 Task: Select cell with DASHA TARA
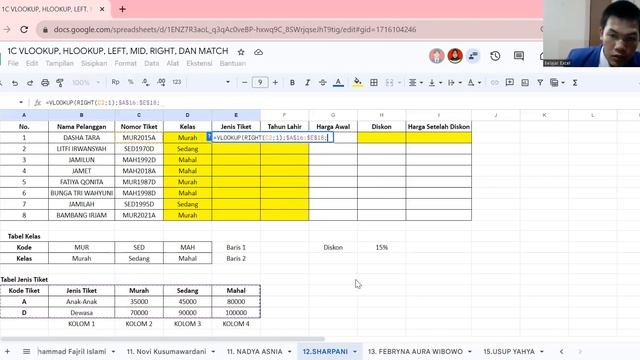tap(82, 138)
